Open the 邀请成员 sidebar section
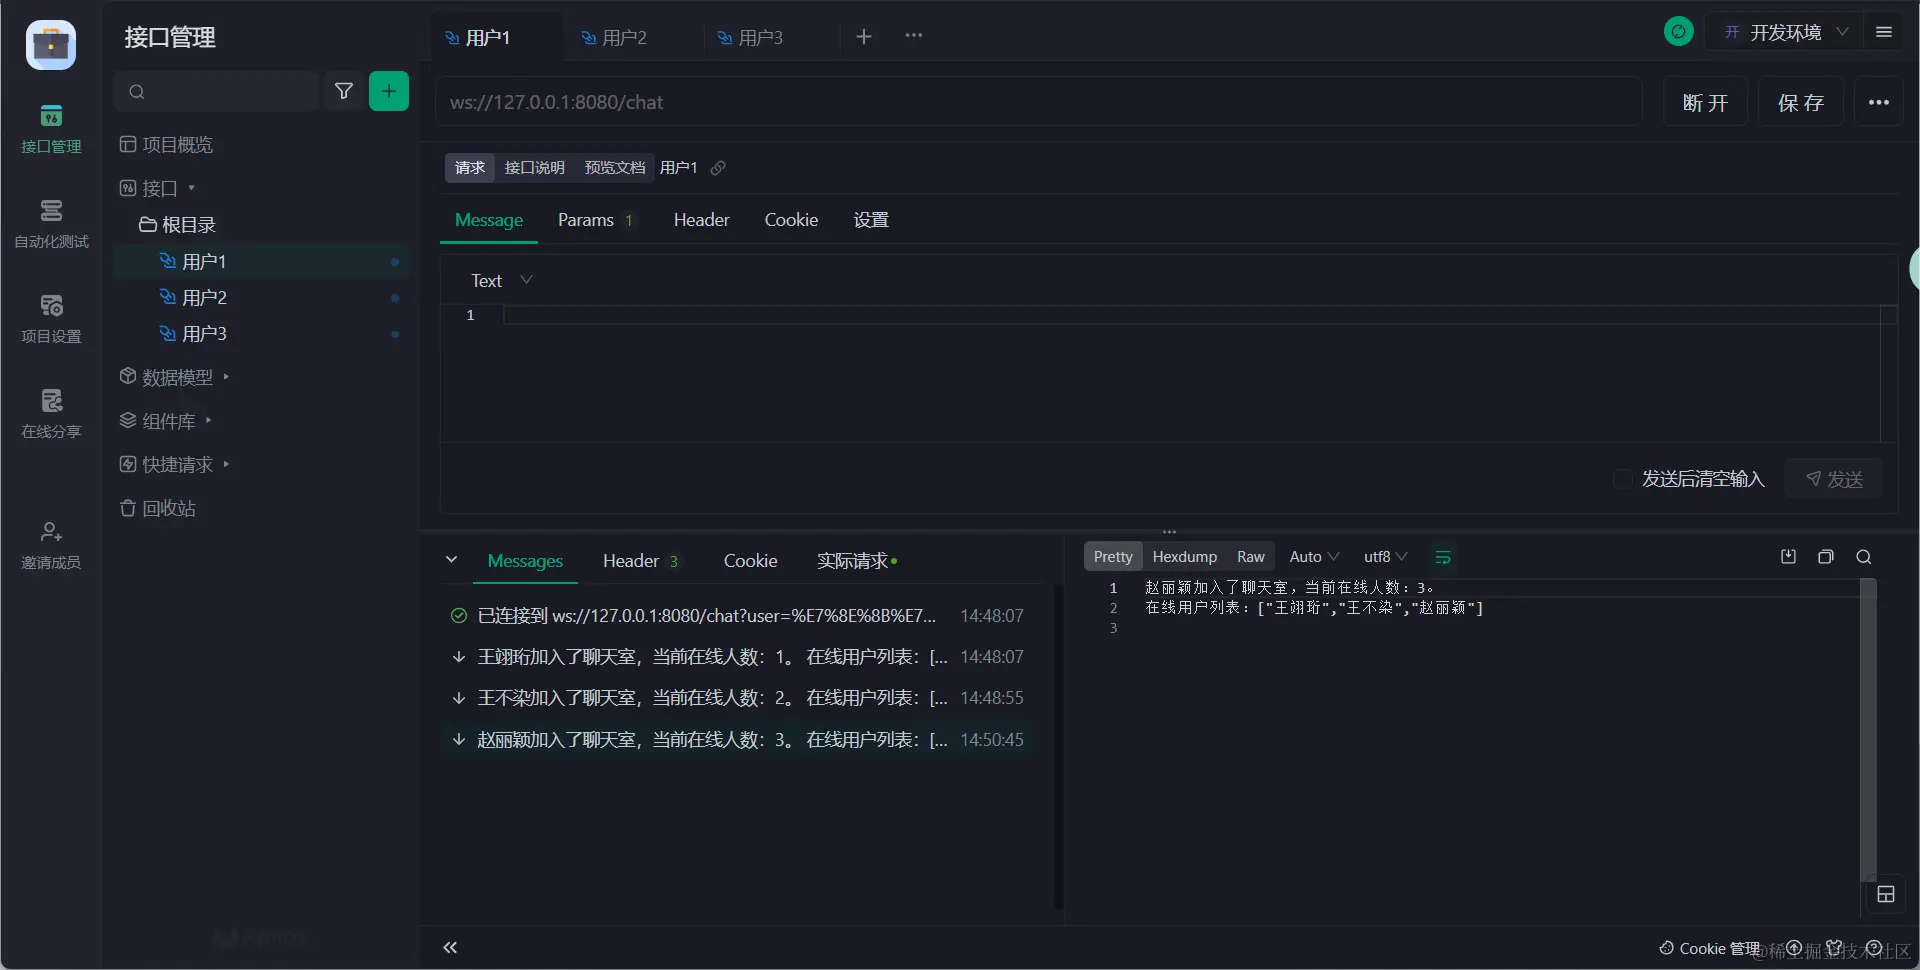The image size is (1920, 970). pyautogui.click(x=51, y=546)
